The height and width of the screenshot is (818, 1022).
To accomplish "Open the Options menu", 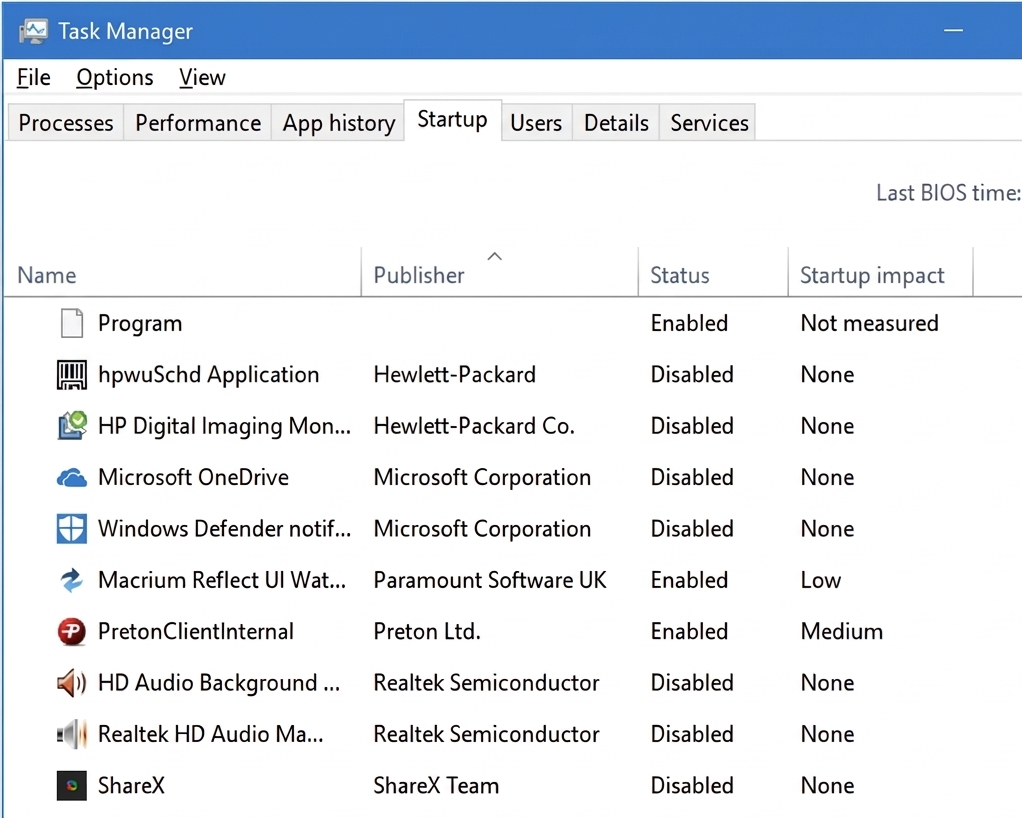I will coord(115,78).
